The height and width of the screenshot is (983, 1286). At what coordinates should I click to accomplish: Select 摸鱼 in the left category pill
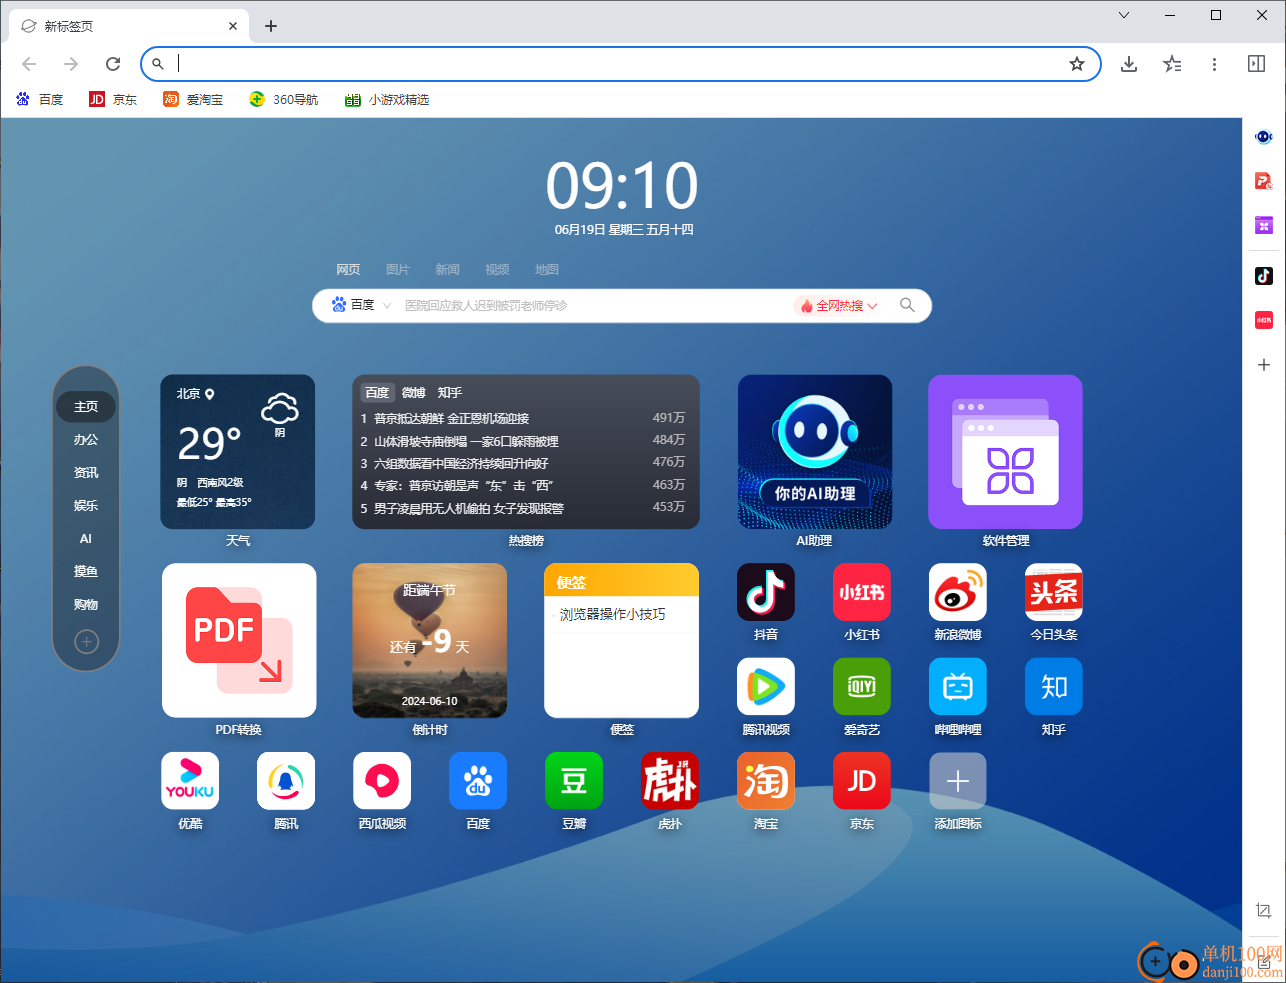pyautogui.click(x=86, y=572)
